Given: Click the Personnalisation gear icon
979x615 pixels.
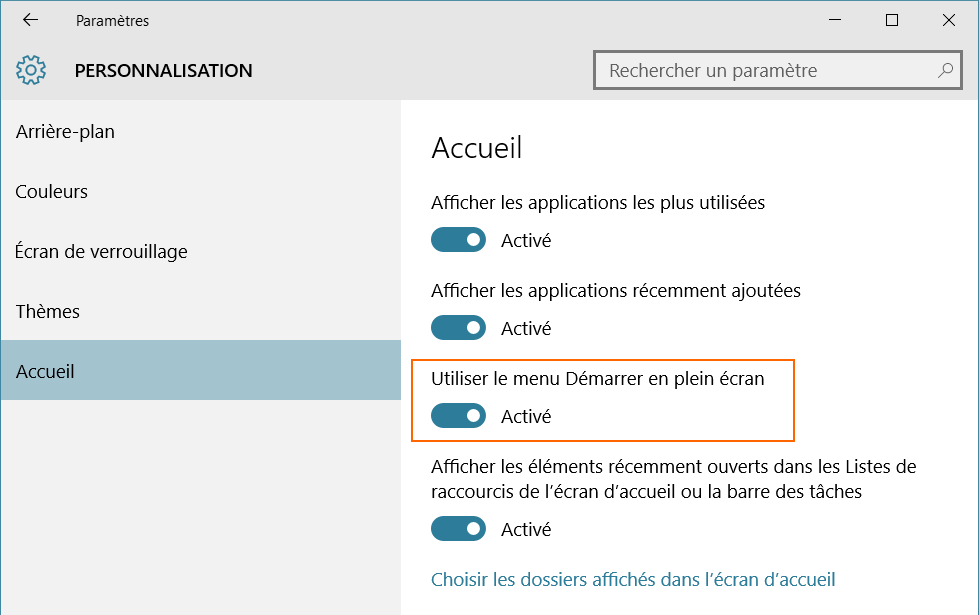Looking at the screenshot, I should tap(31, 70).
